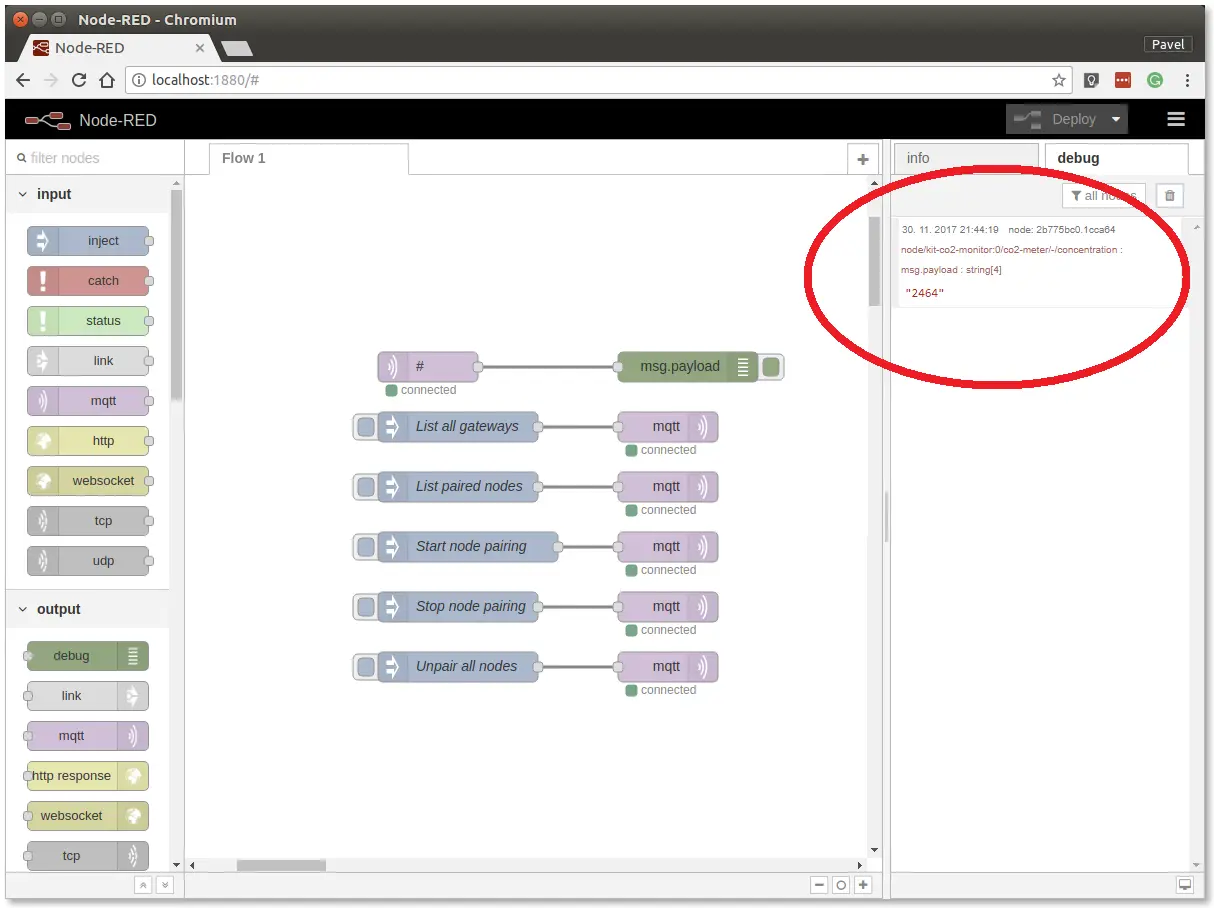Clear debug messages with the trash icon

[1170, 196]
